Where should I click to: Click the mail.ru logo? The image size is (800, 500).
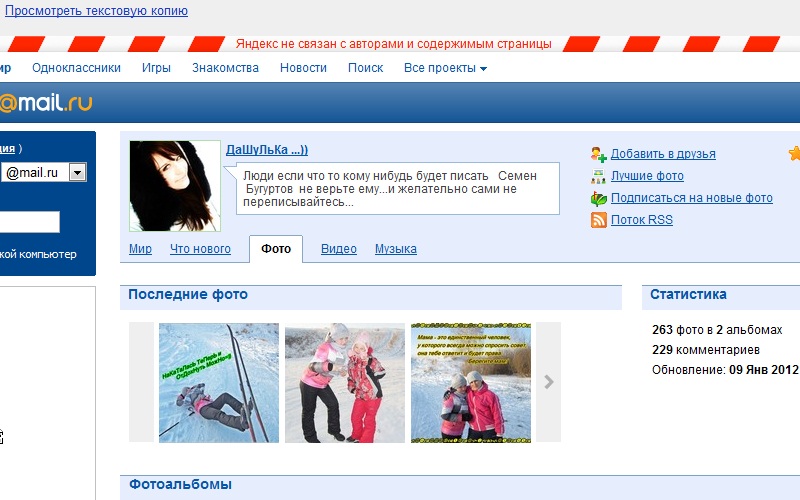46,103
